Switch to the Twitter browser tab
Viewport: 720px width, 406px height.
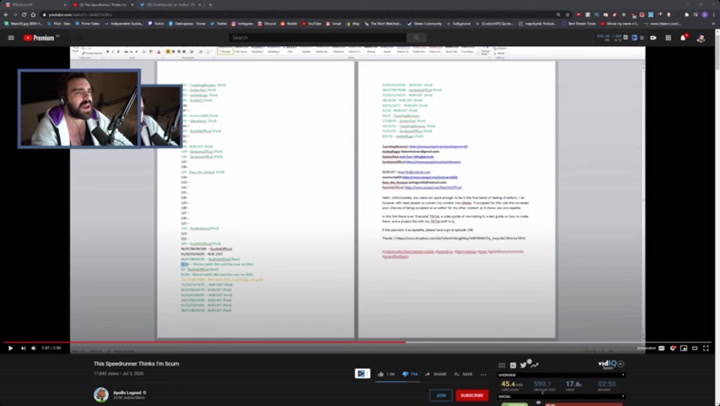(168, 5)
